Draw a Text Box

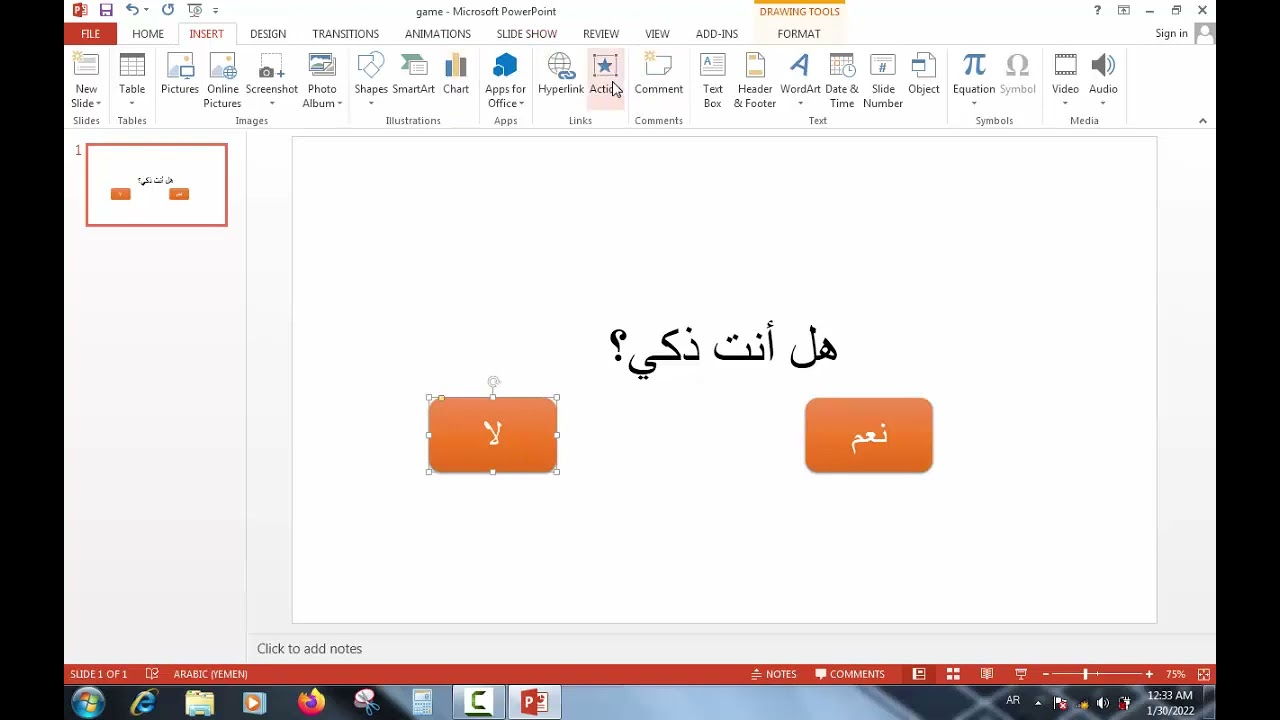(x=712, y=81)
